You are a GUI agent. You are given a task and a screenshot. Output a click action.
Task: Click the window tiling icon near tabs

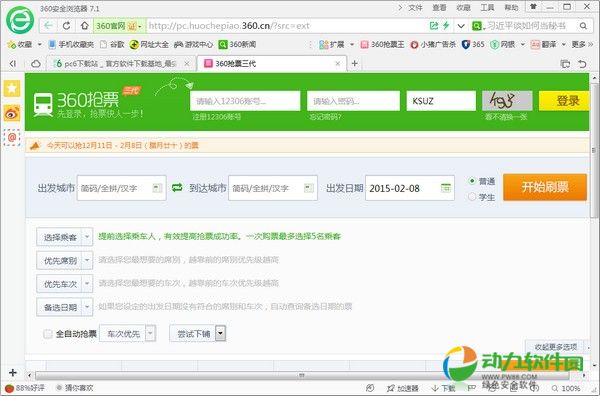[565, 64]
